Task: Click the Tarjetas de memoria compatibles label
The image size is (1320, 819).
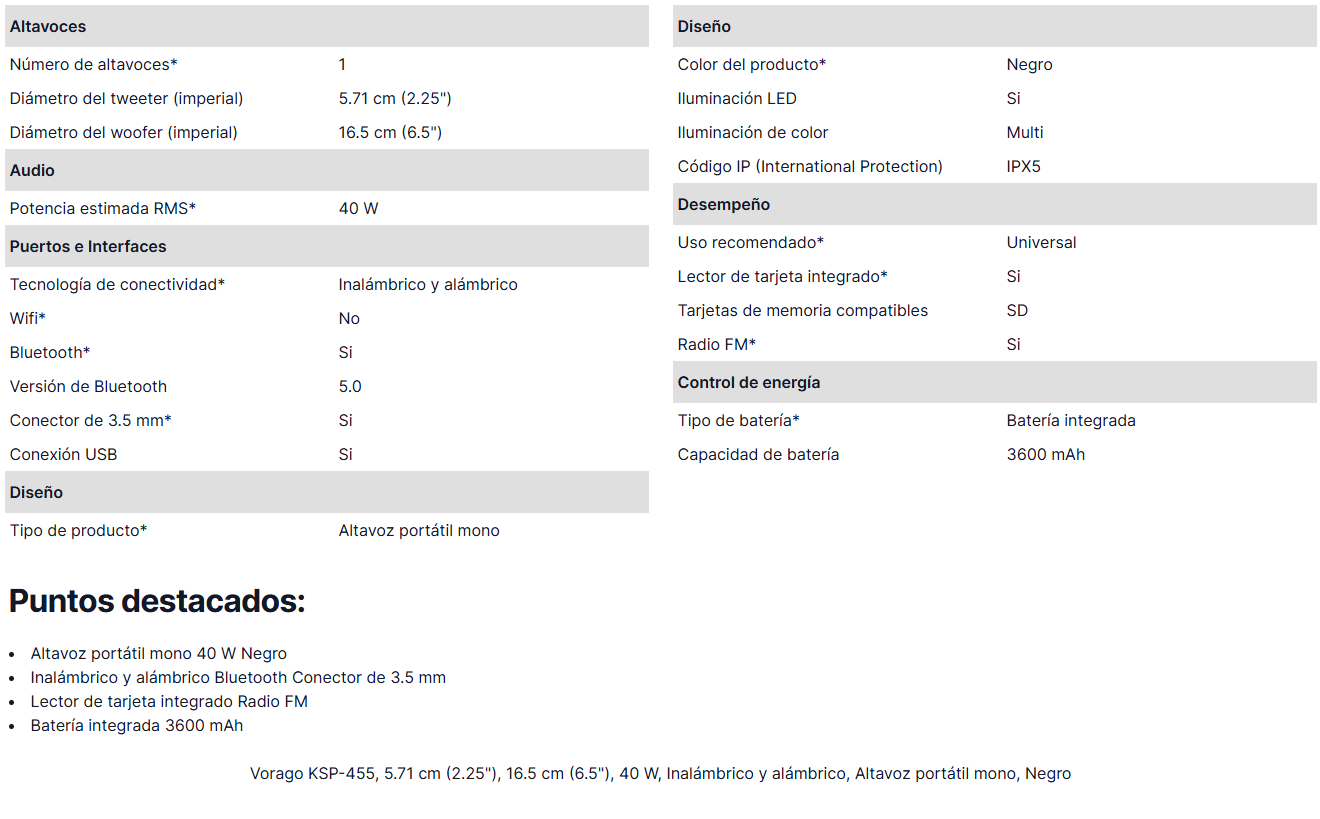Action: 802,311
